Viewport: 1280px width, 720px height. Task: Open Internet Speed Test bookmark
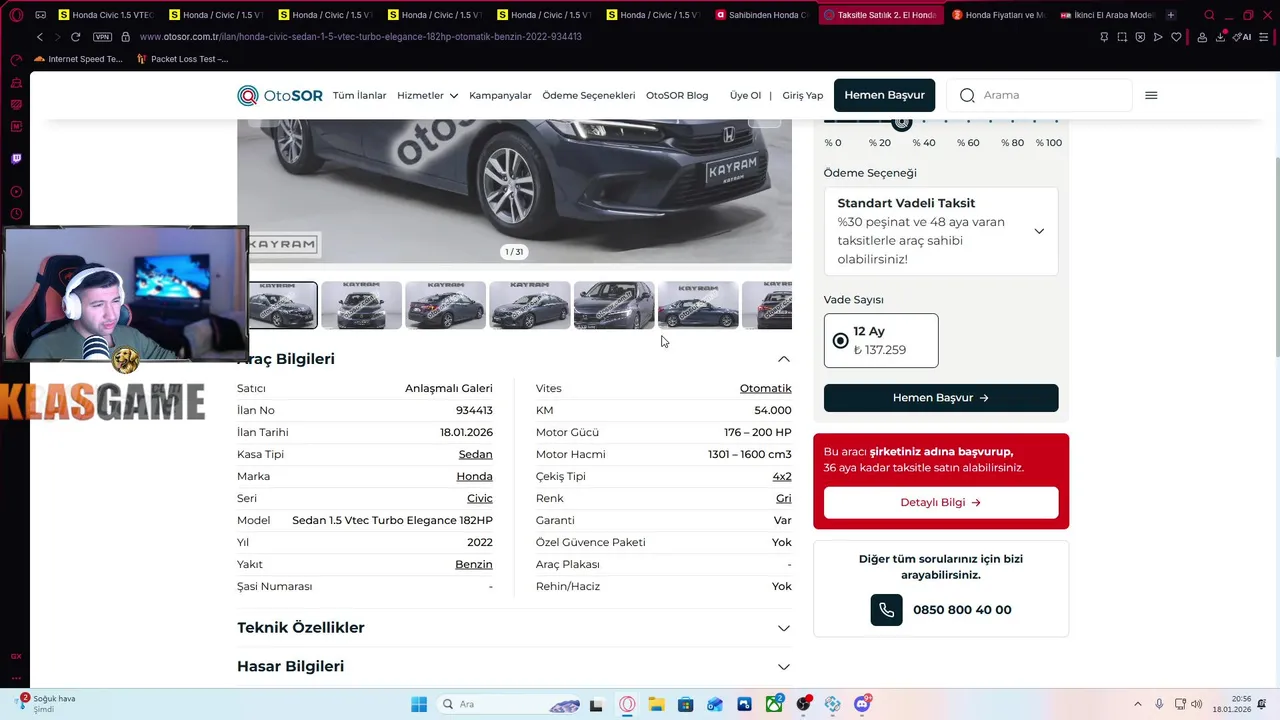point(78,59)
